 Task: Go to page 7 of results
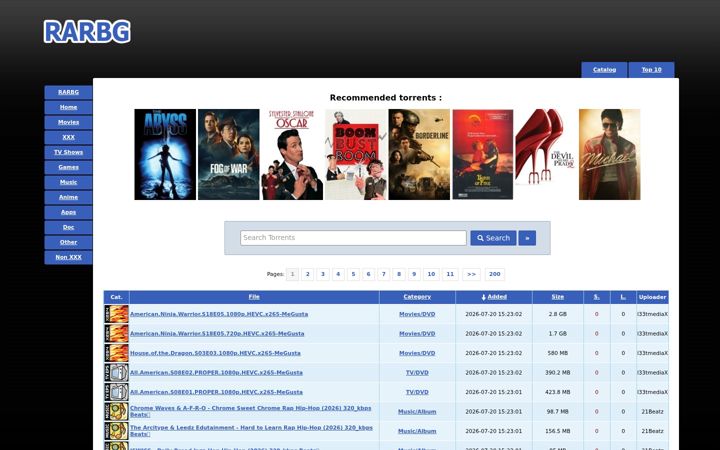[383, 274]
